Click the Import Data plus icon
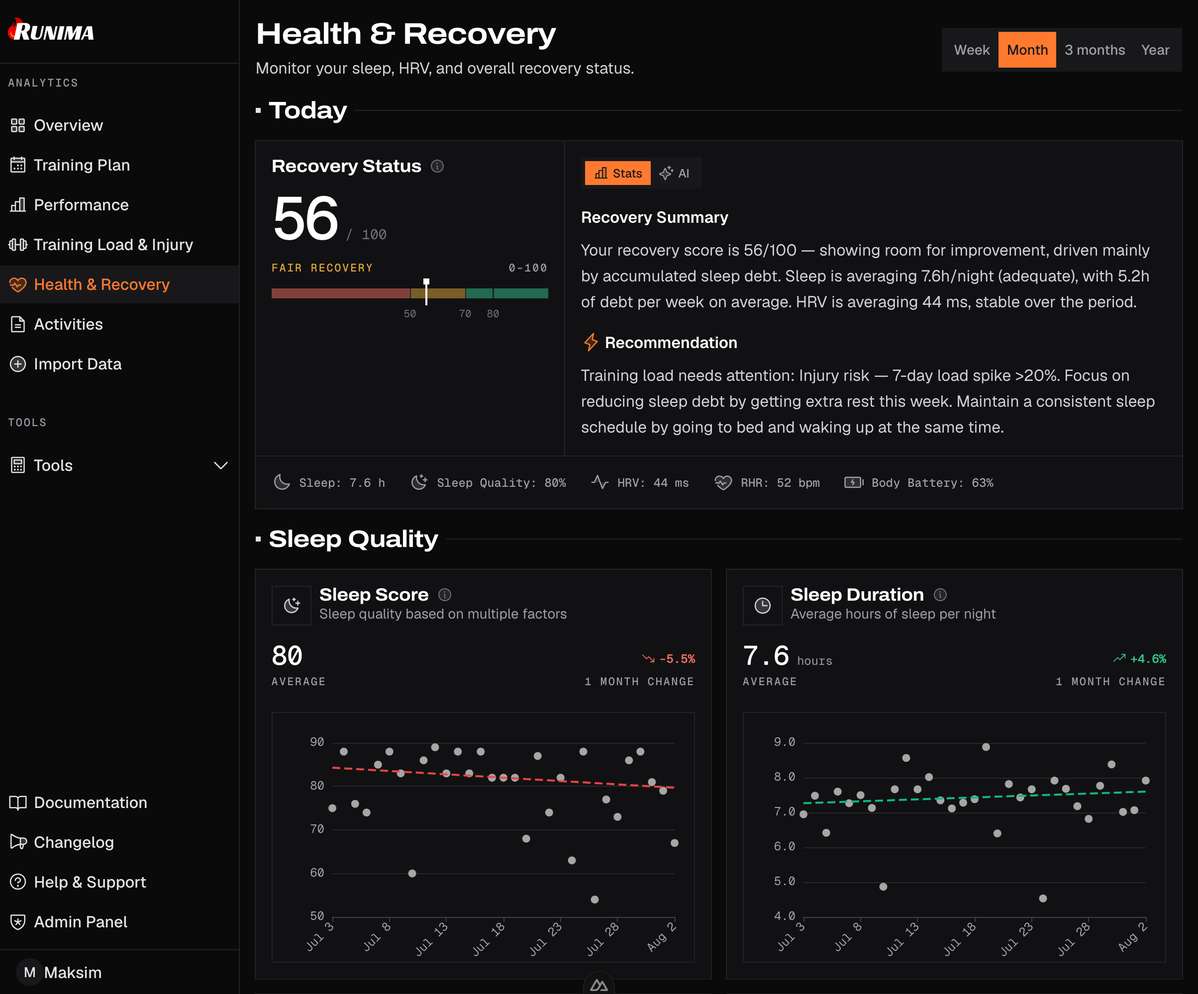The width and height of the screenshot is (1198, 994). [x=18, y=364]
